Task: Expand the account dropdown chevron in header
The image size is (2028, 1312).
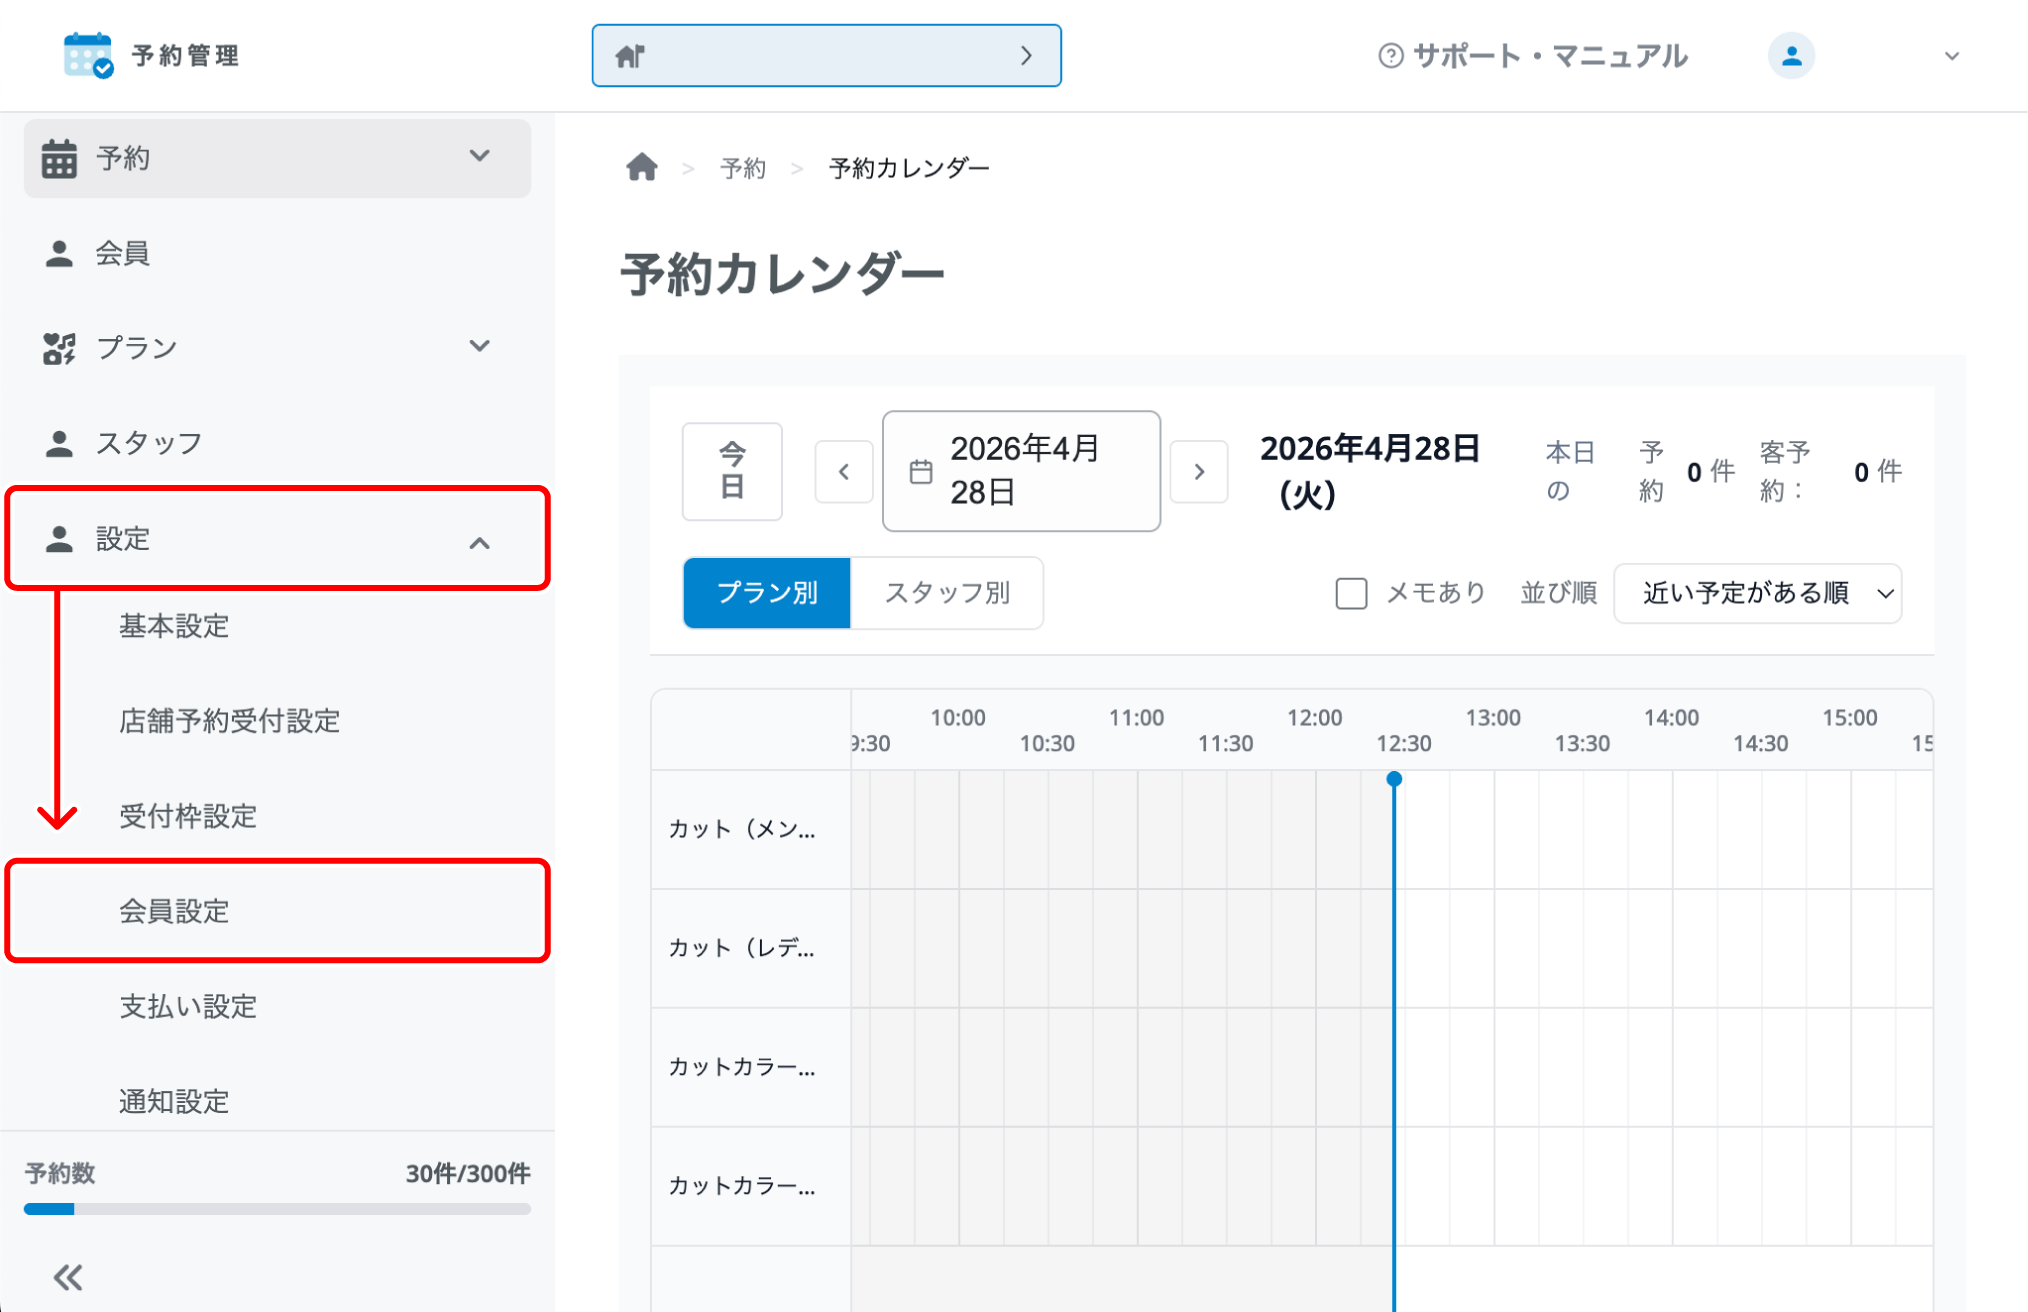Action: [1951, 56]
